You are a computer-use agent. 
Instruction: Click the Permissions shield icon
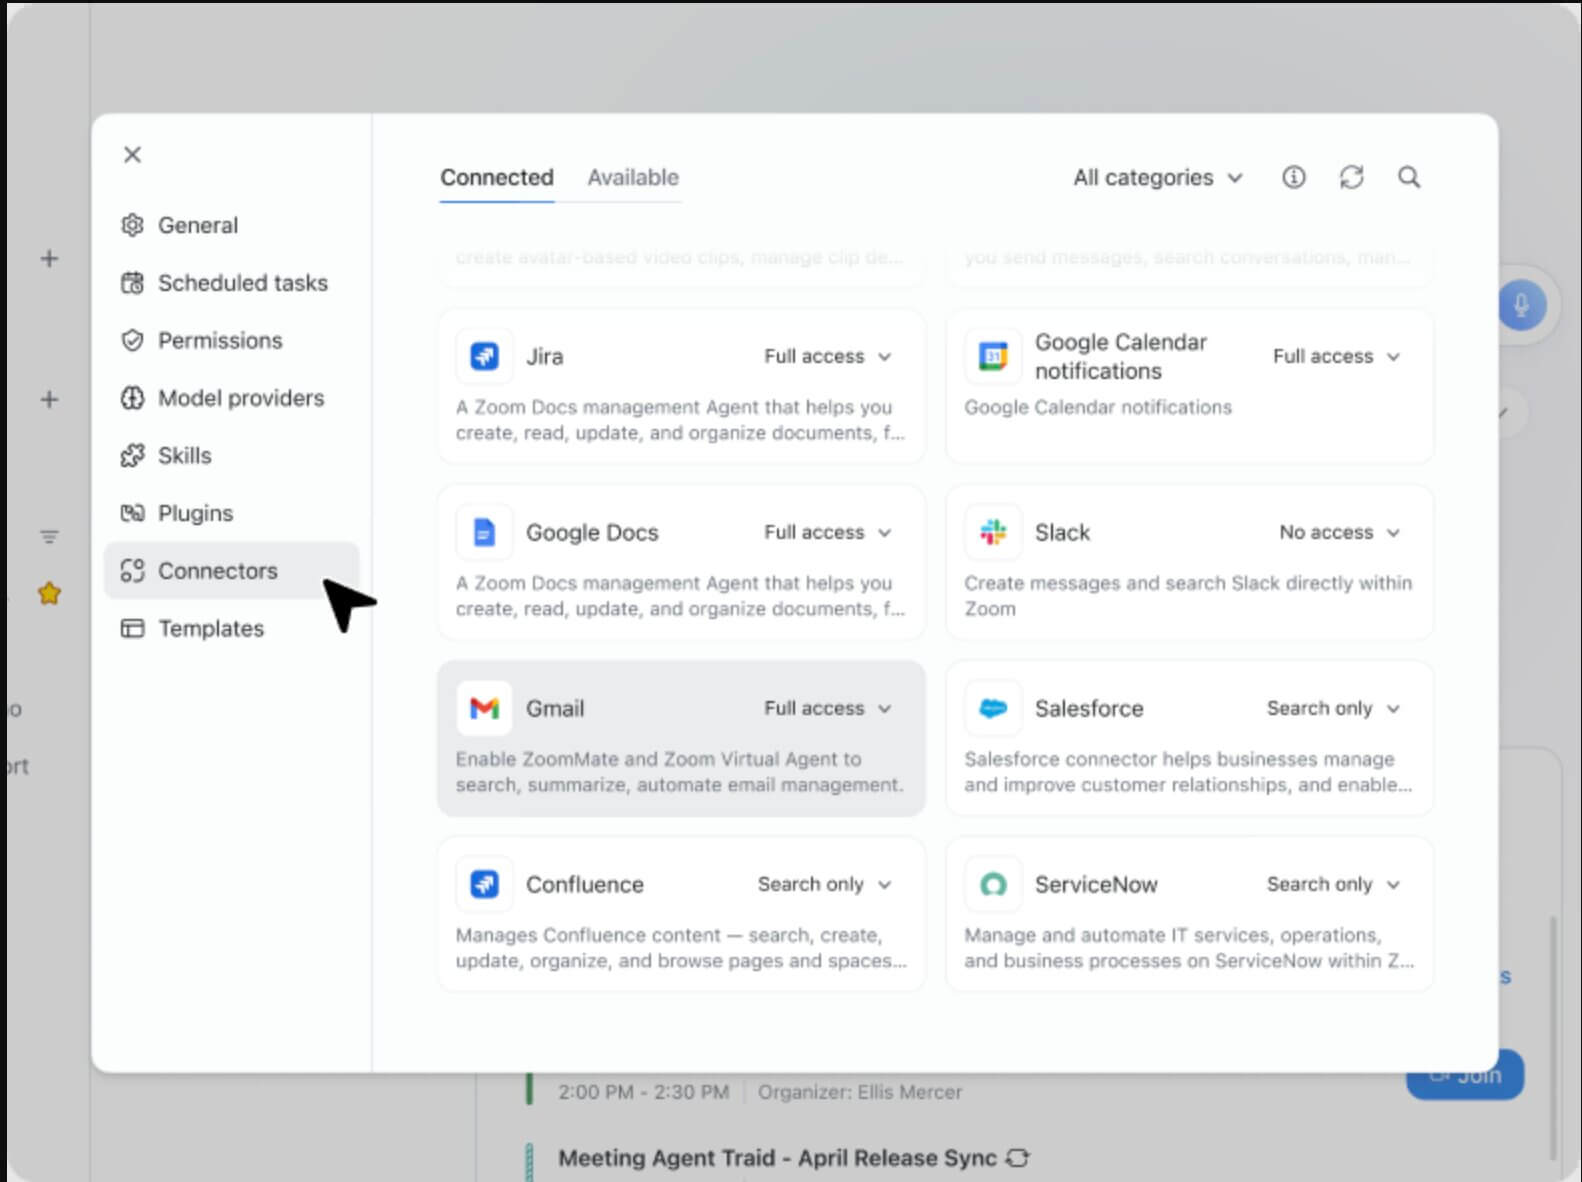pos(132,340)
